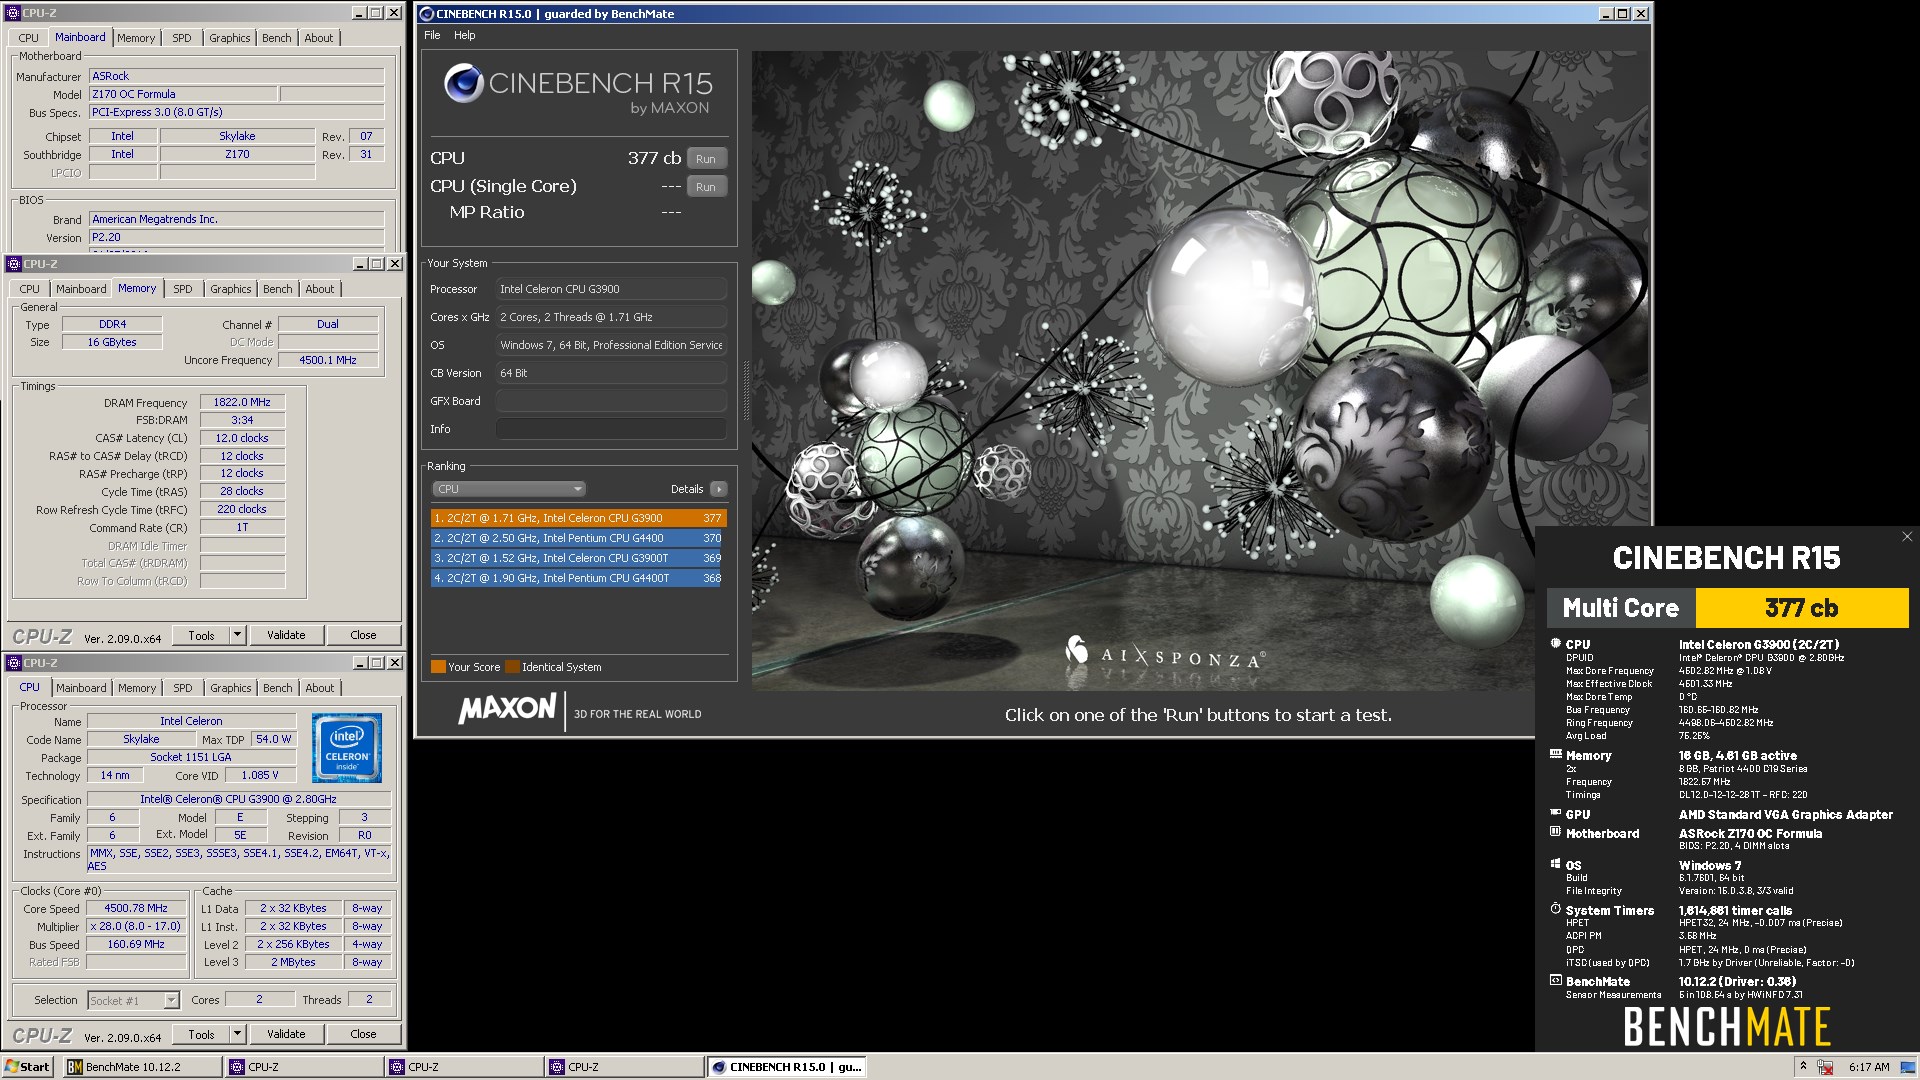The height and width of the screenshot is (1080, 1920).
Task: Select ranking row Celeron G3900T 369
Action: [578, 558]
